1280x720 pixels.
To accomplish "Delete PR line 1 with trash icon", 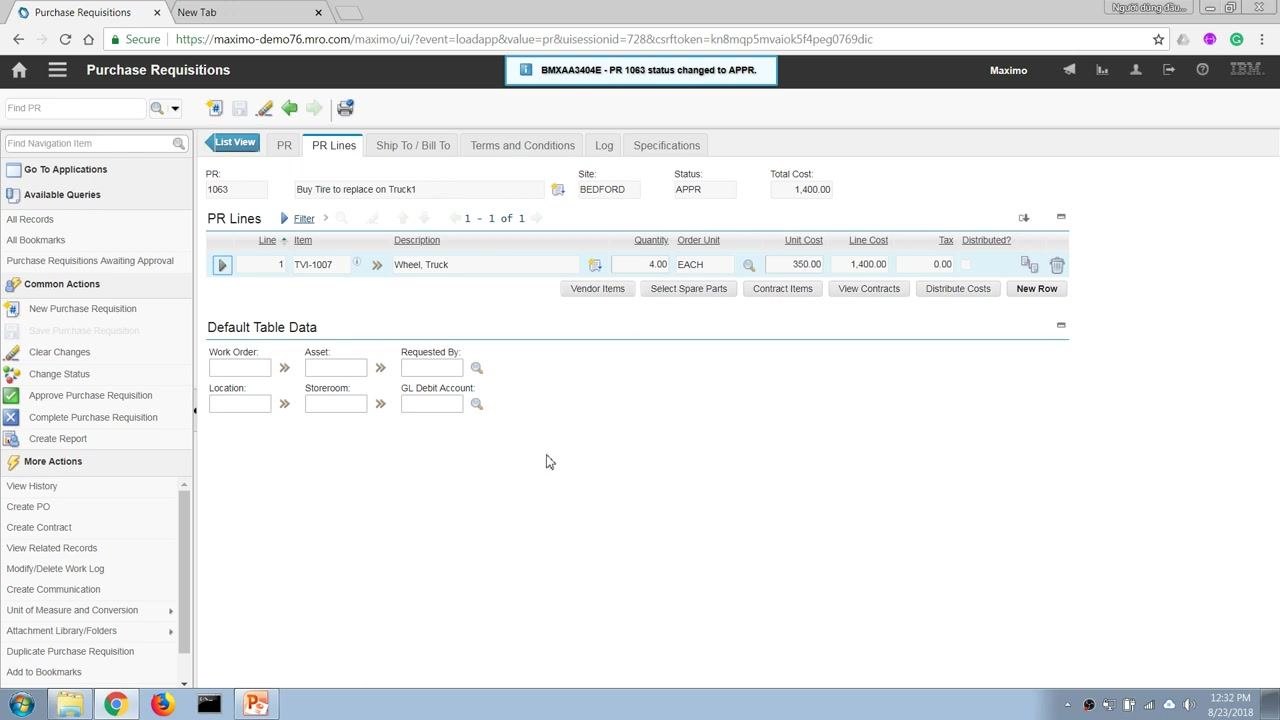I will (x=1057, y=265).
